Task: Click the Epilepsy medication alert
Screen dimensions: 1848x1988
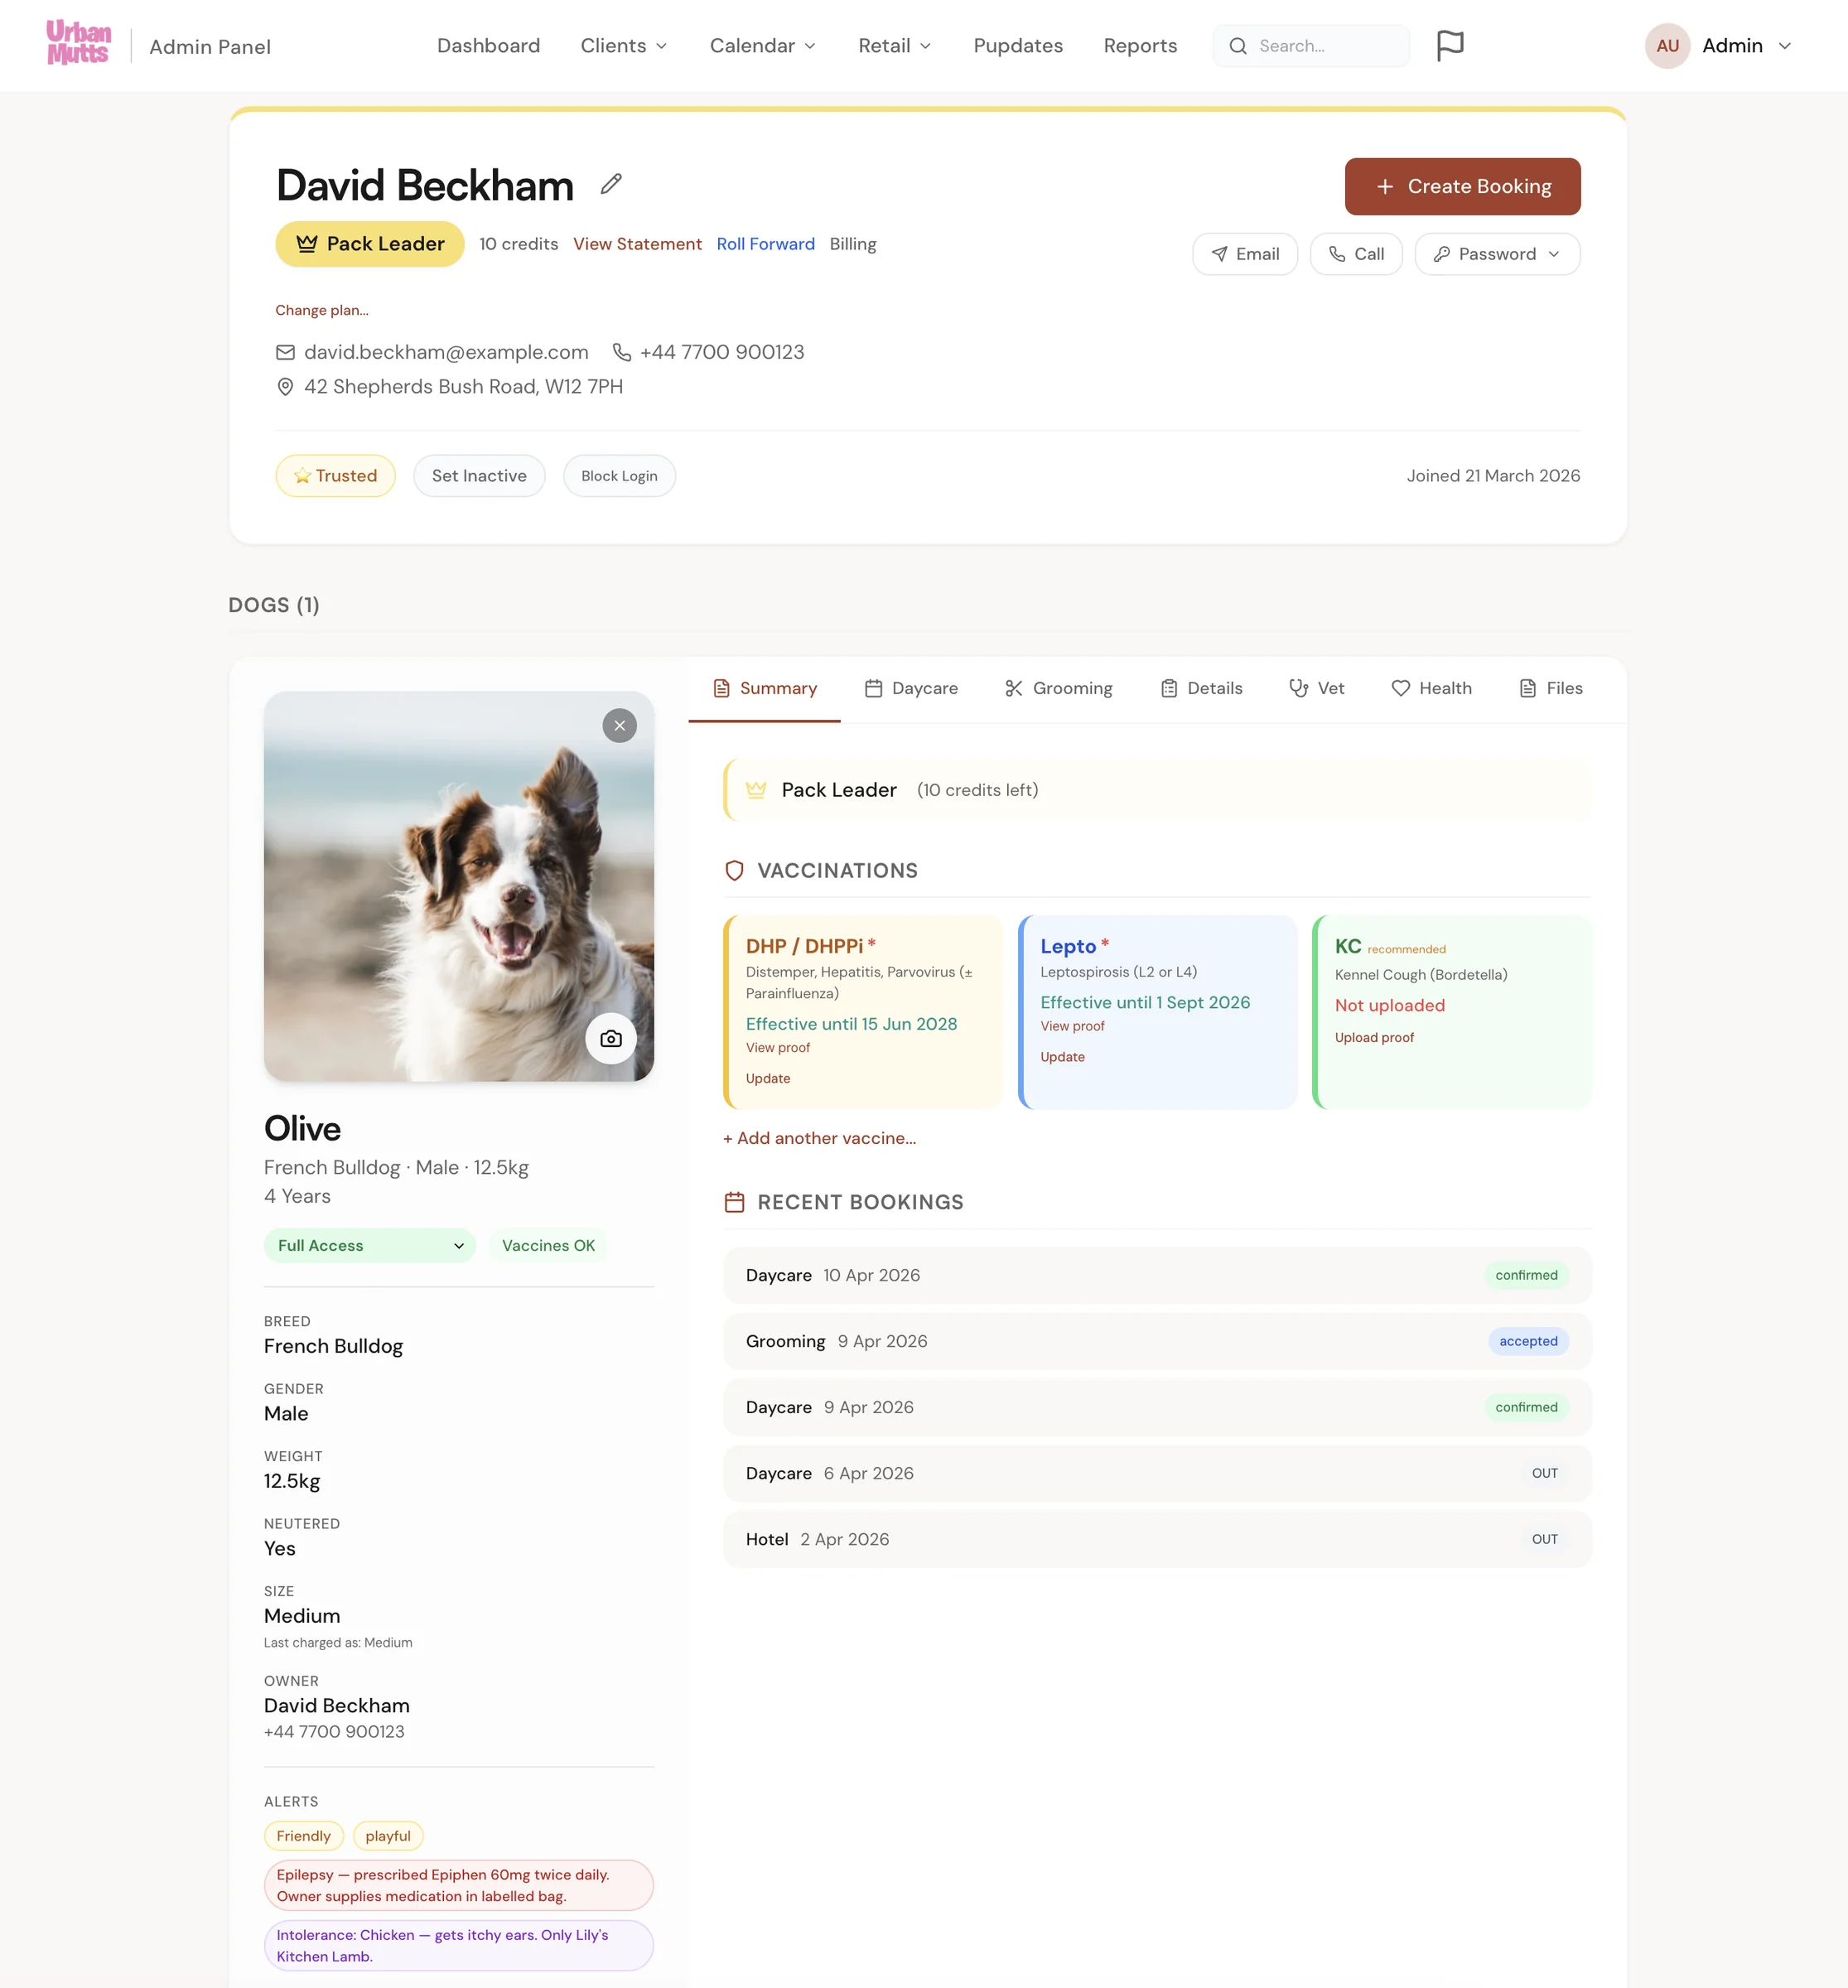Action: (459, 1885)
